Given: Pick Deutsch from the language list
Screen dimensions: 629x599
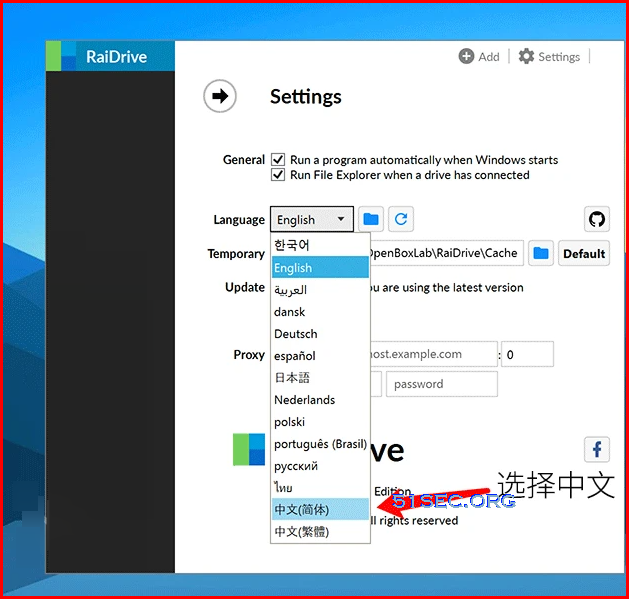Looking at the screenshot, I should (x=320, y=334).
